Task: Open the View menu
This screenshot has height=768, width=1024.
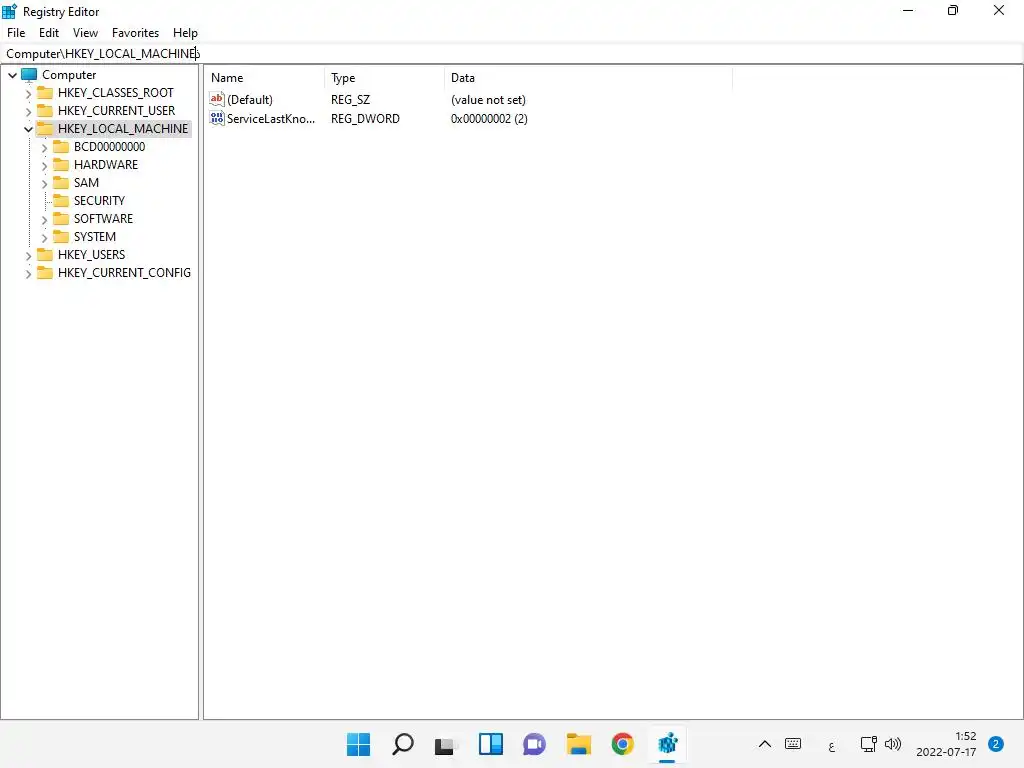Action: (x=85, y=33)
